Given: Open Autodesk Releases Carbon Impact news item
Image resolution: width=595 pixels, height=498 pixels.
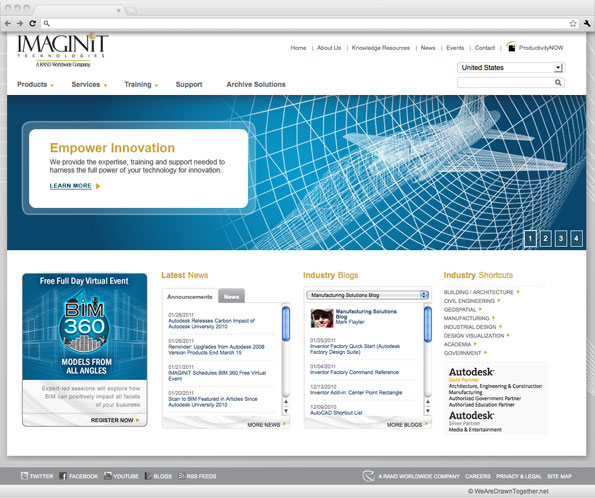Looking at the screenshot, I should tap(211, 323).
